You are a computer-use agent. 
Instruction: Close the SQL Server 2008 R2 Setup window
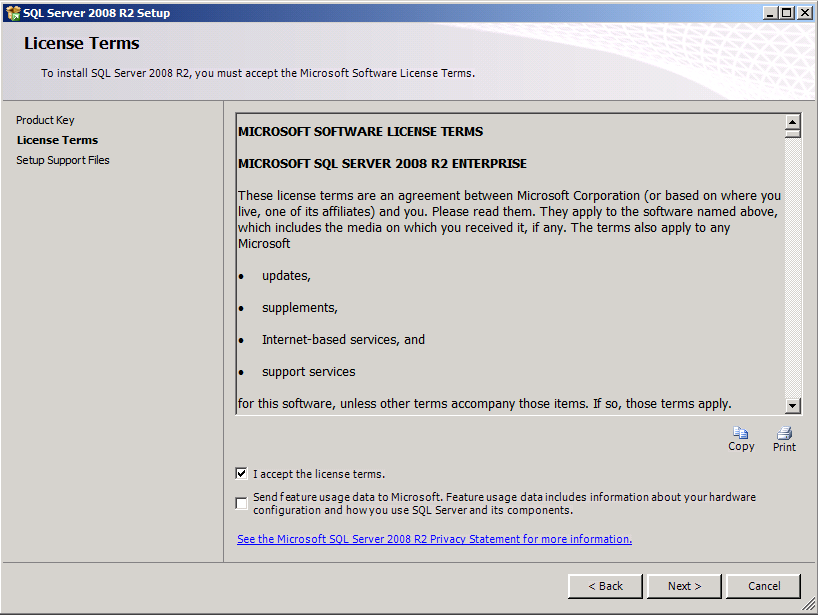[x=804, y=13]
